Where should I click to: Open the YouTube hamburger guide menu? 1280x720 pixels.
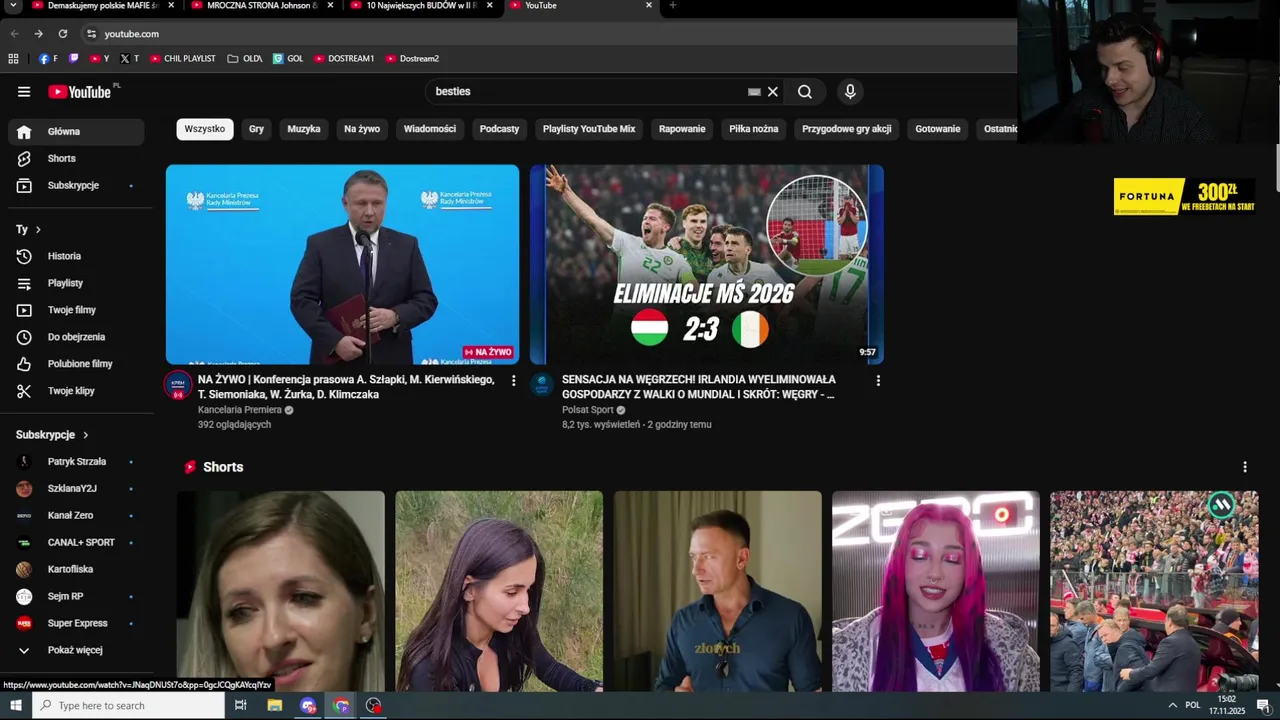tap(24, 92)
